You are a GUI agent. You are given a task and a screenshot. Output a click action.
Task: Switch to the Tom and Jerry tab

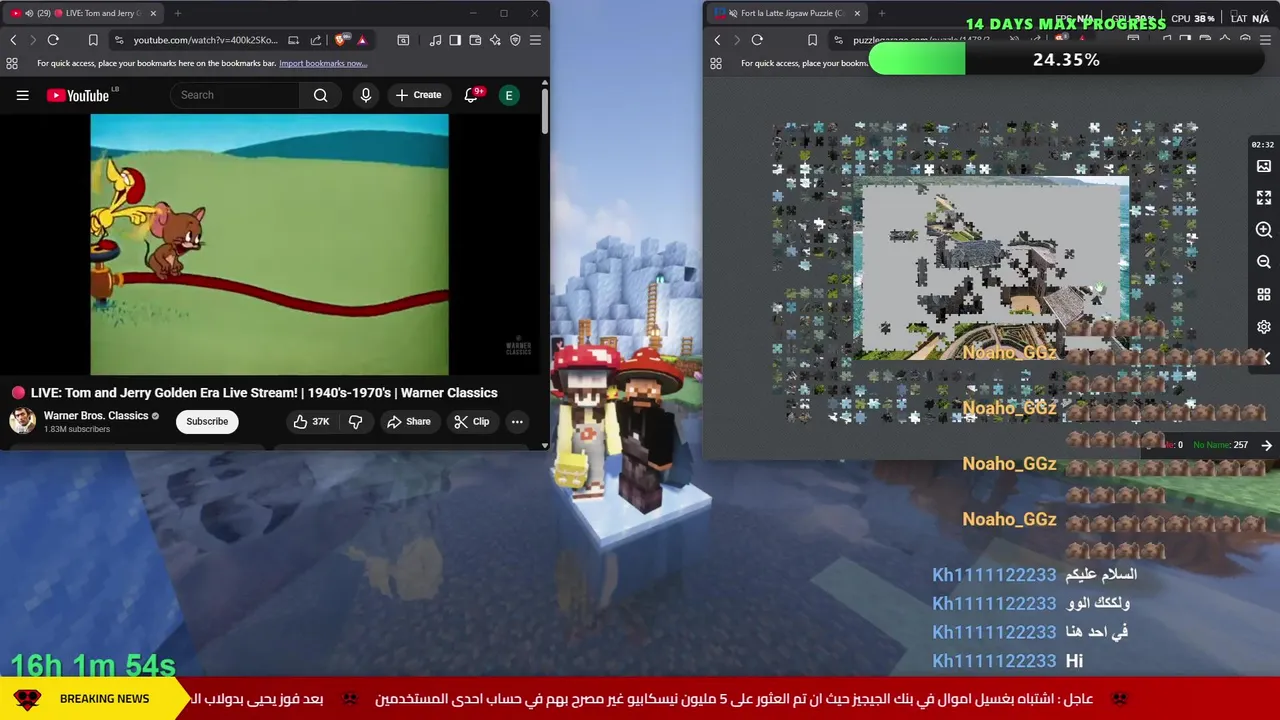(83, 13)
